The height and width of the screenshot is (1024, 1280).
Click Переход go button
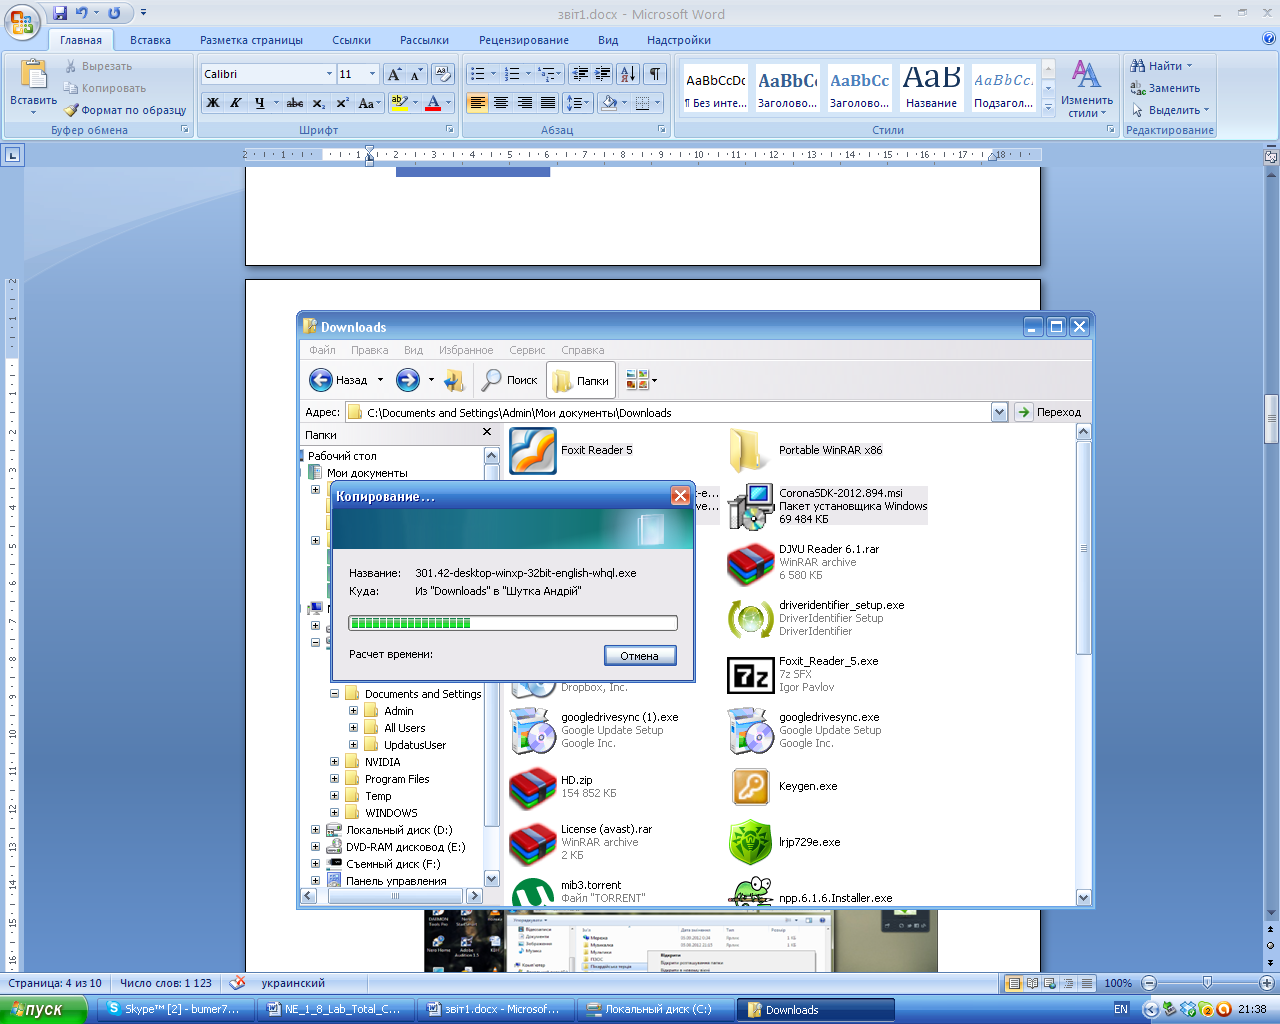pos(1048,412)
